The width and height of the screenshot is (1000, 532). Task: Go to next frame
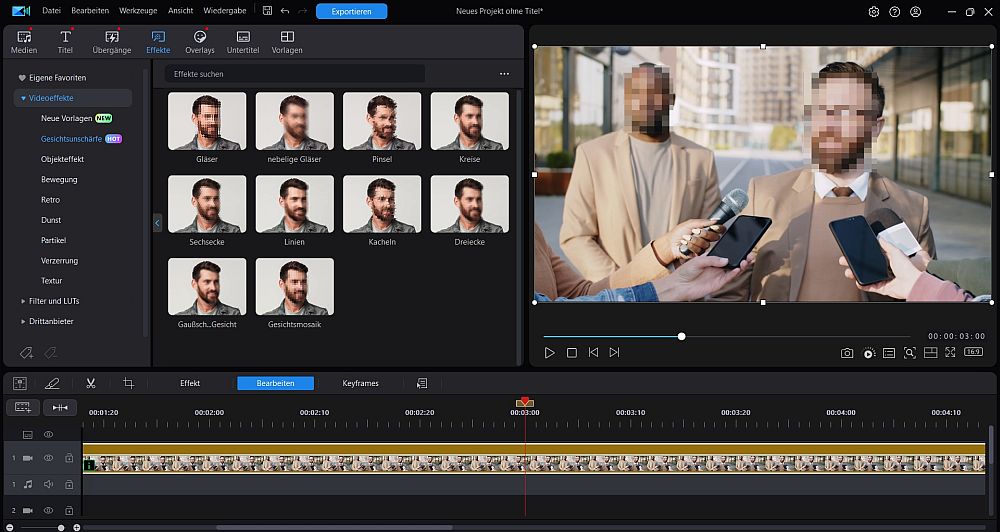point(614,353)
